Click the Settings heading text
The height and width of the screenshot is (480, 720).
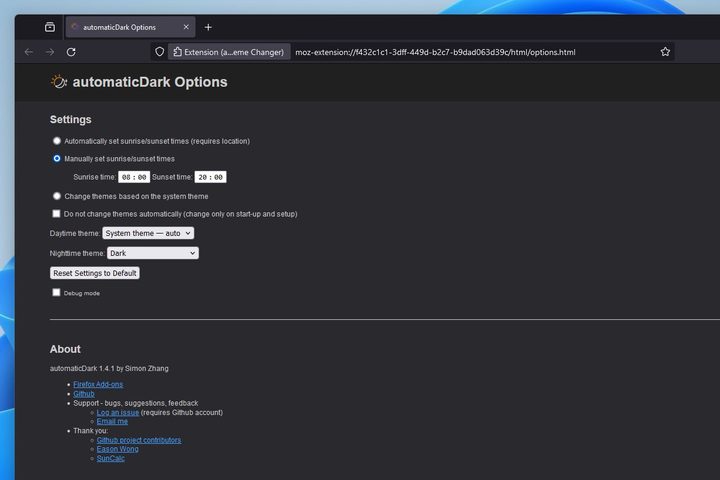[x=71, y=119]
